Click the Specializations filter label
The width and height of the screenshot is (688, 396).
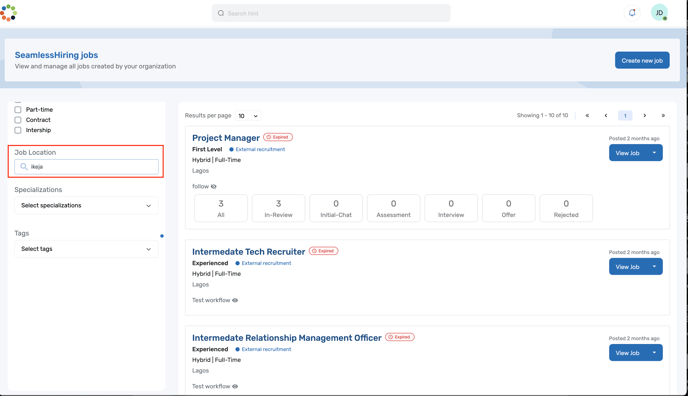(38, 189)
